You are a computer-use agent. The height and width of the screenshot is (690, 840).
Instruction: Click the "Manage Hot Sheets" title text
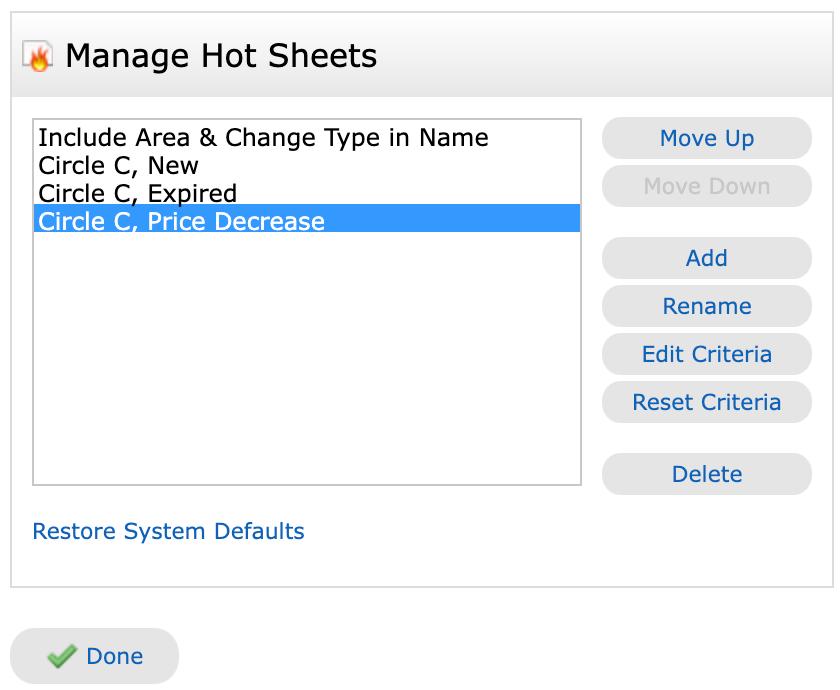pos(221,56)
